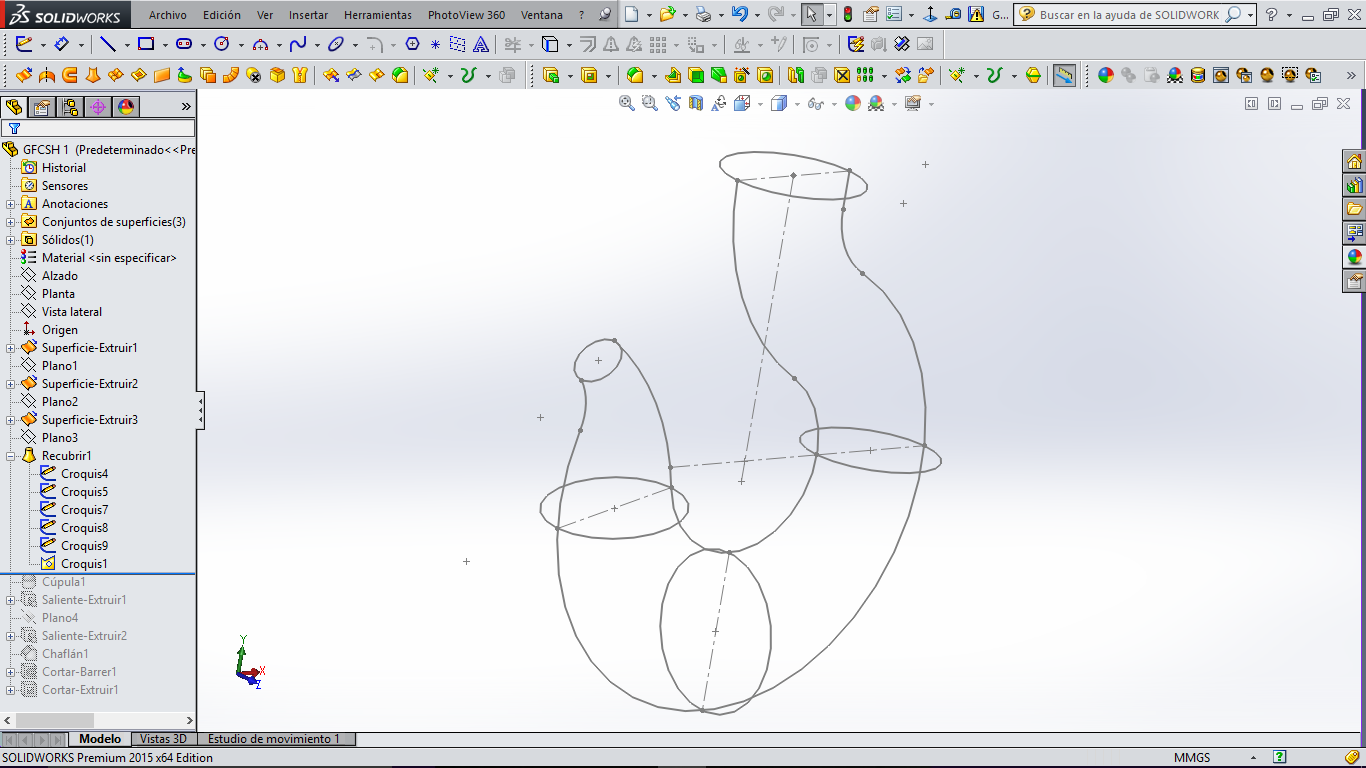The width and height of the screenshot is (1366, 768).
Task: Click the Revolved Surface tool icon
Action: coord(47,75)
